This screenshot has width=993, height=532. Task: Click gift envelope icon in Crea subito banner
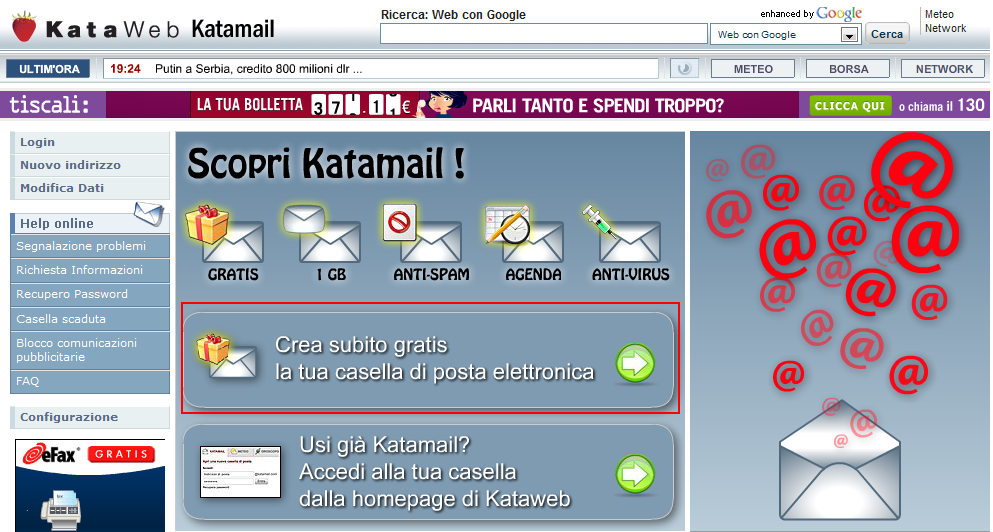(x=227, y=357)
